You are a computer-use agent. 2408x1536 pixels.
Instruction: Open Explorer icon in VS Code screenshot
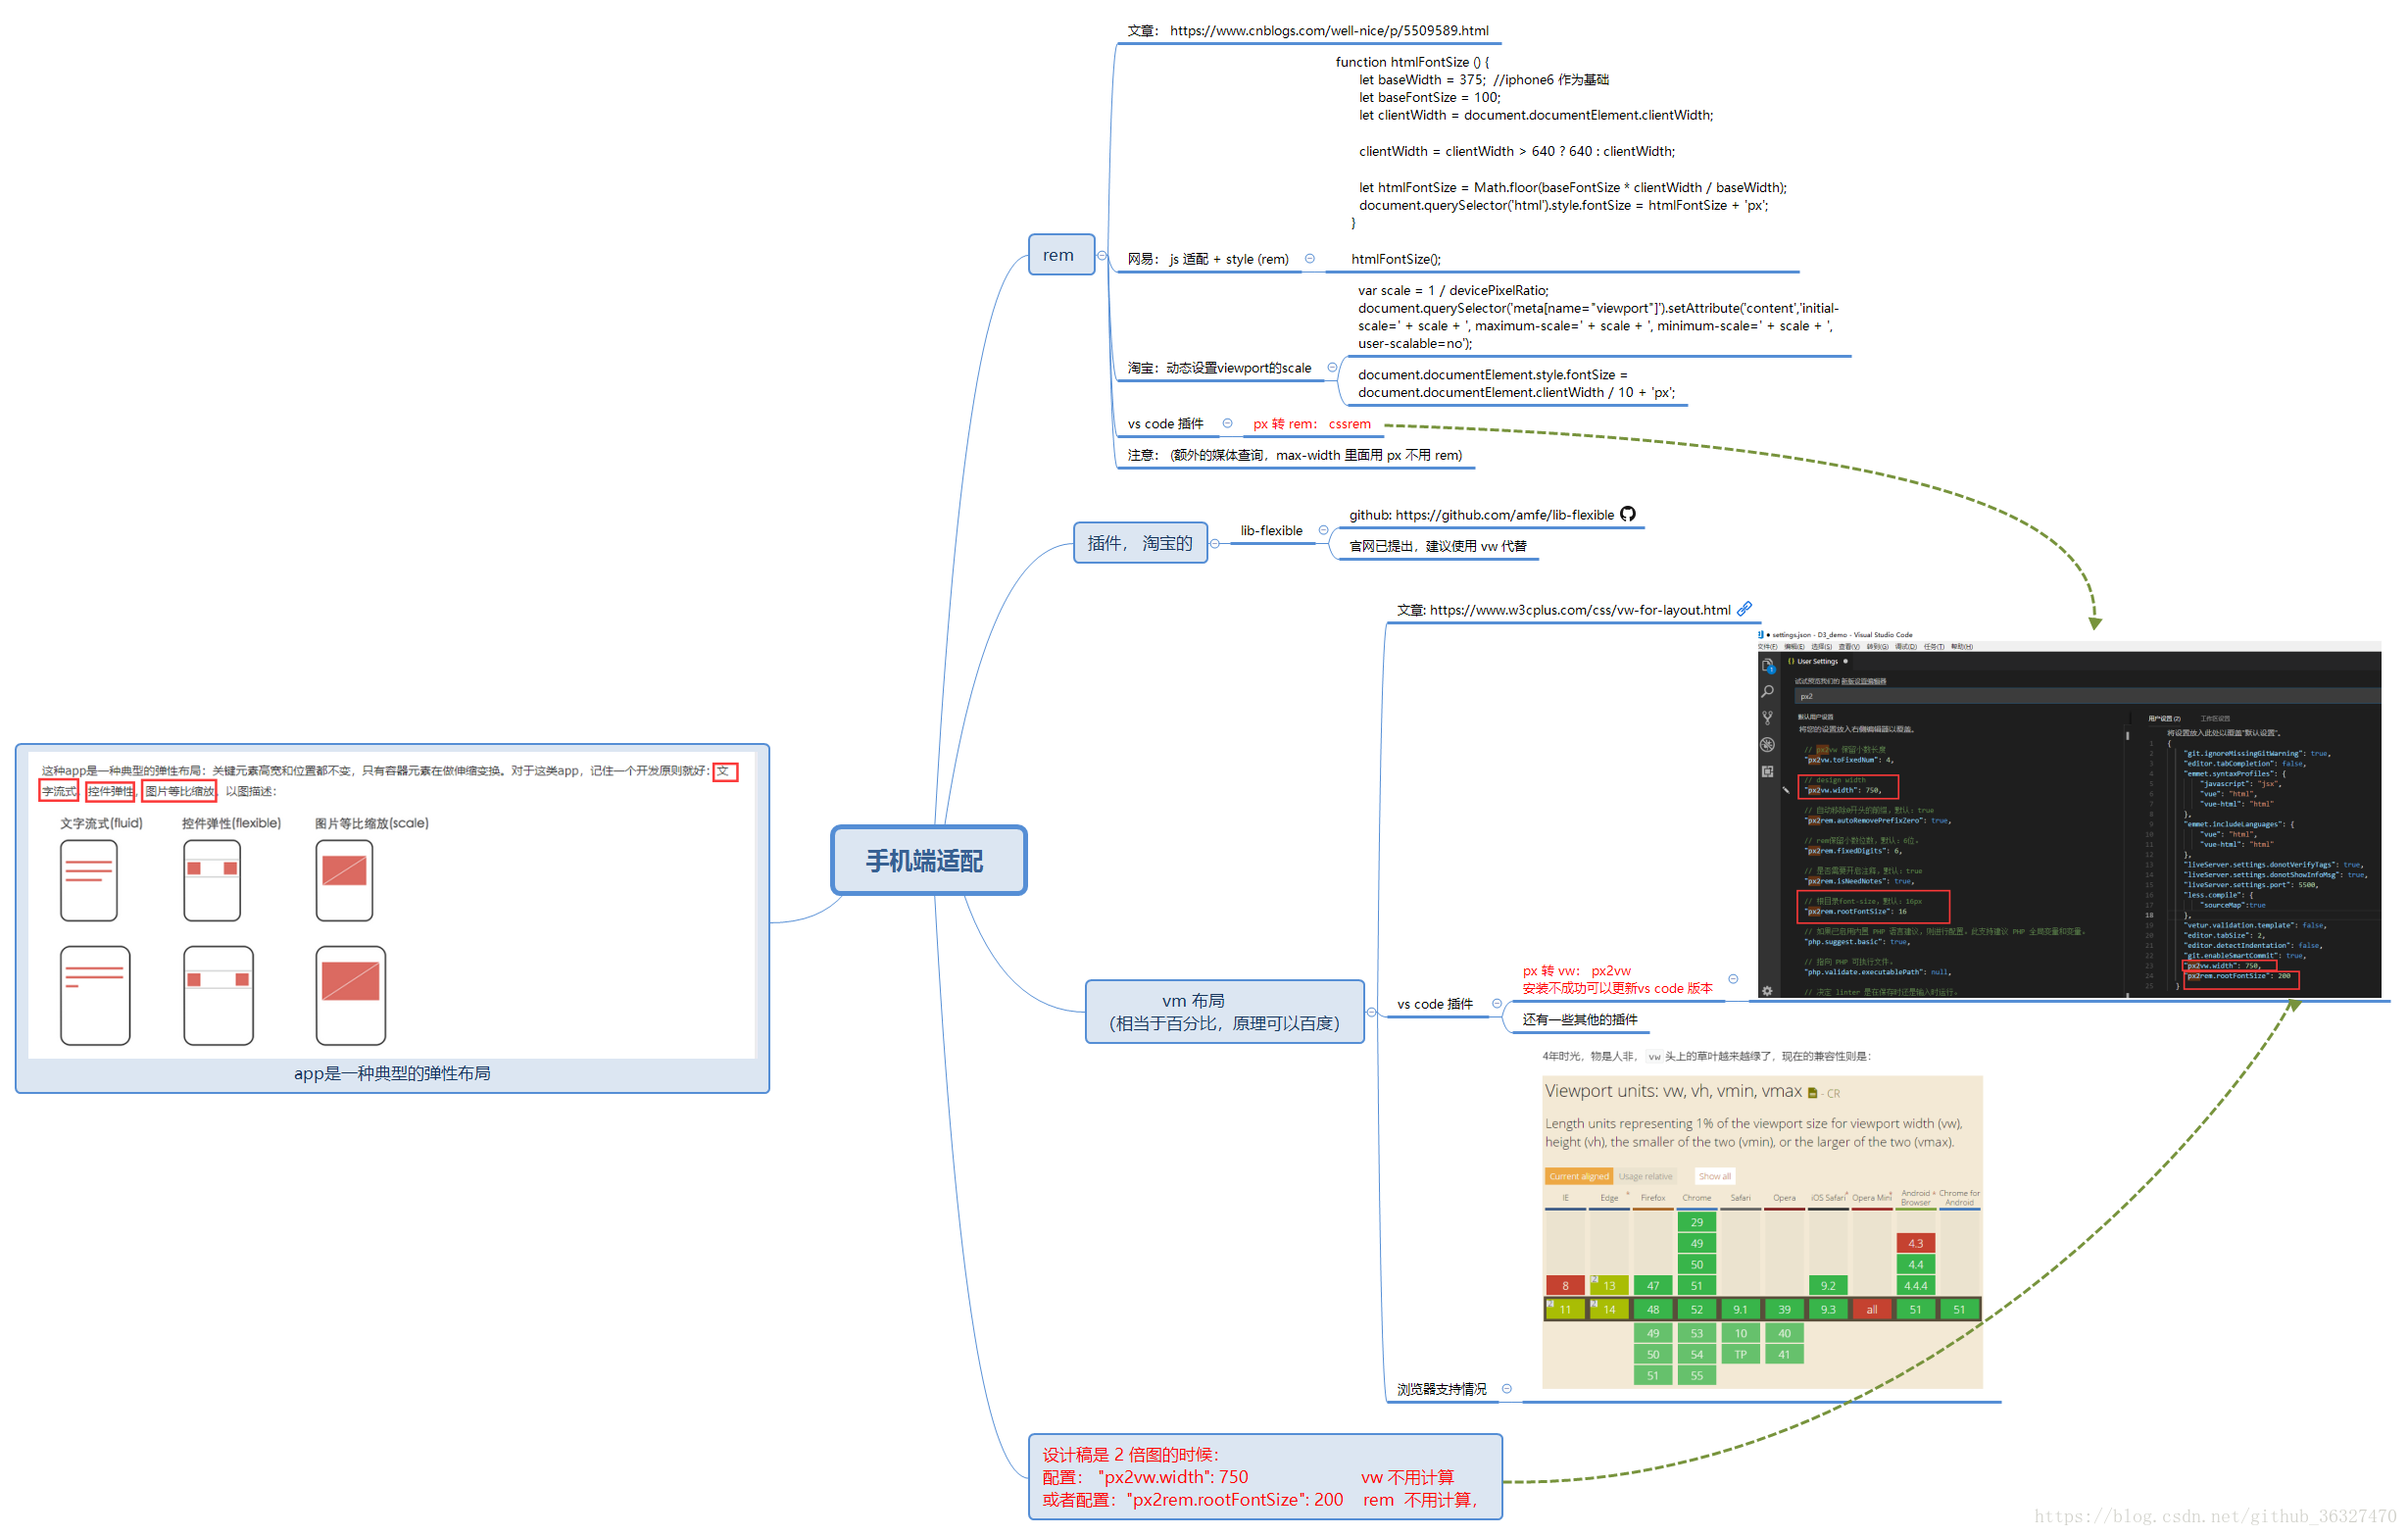click(1768, 666)
